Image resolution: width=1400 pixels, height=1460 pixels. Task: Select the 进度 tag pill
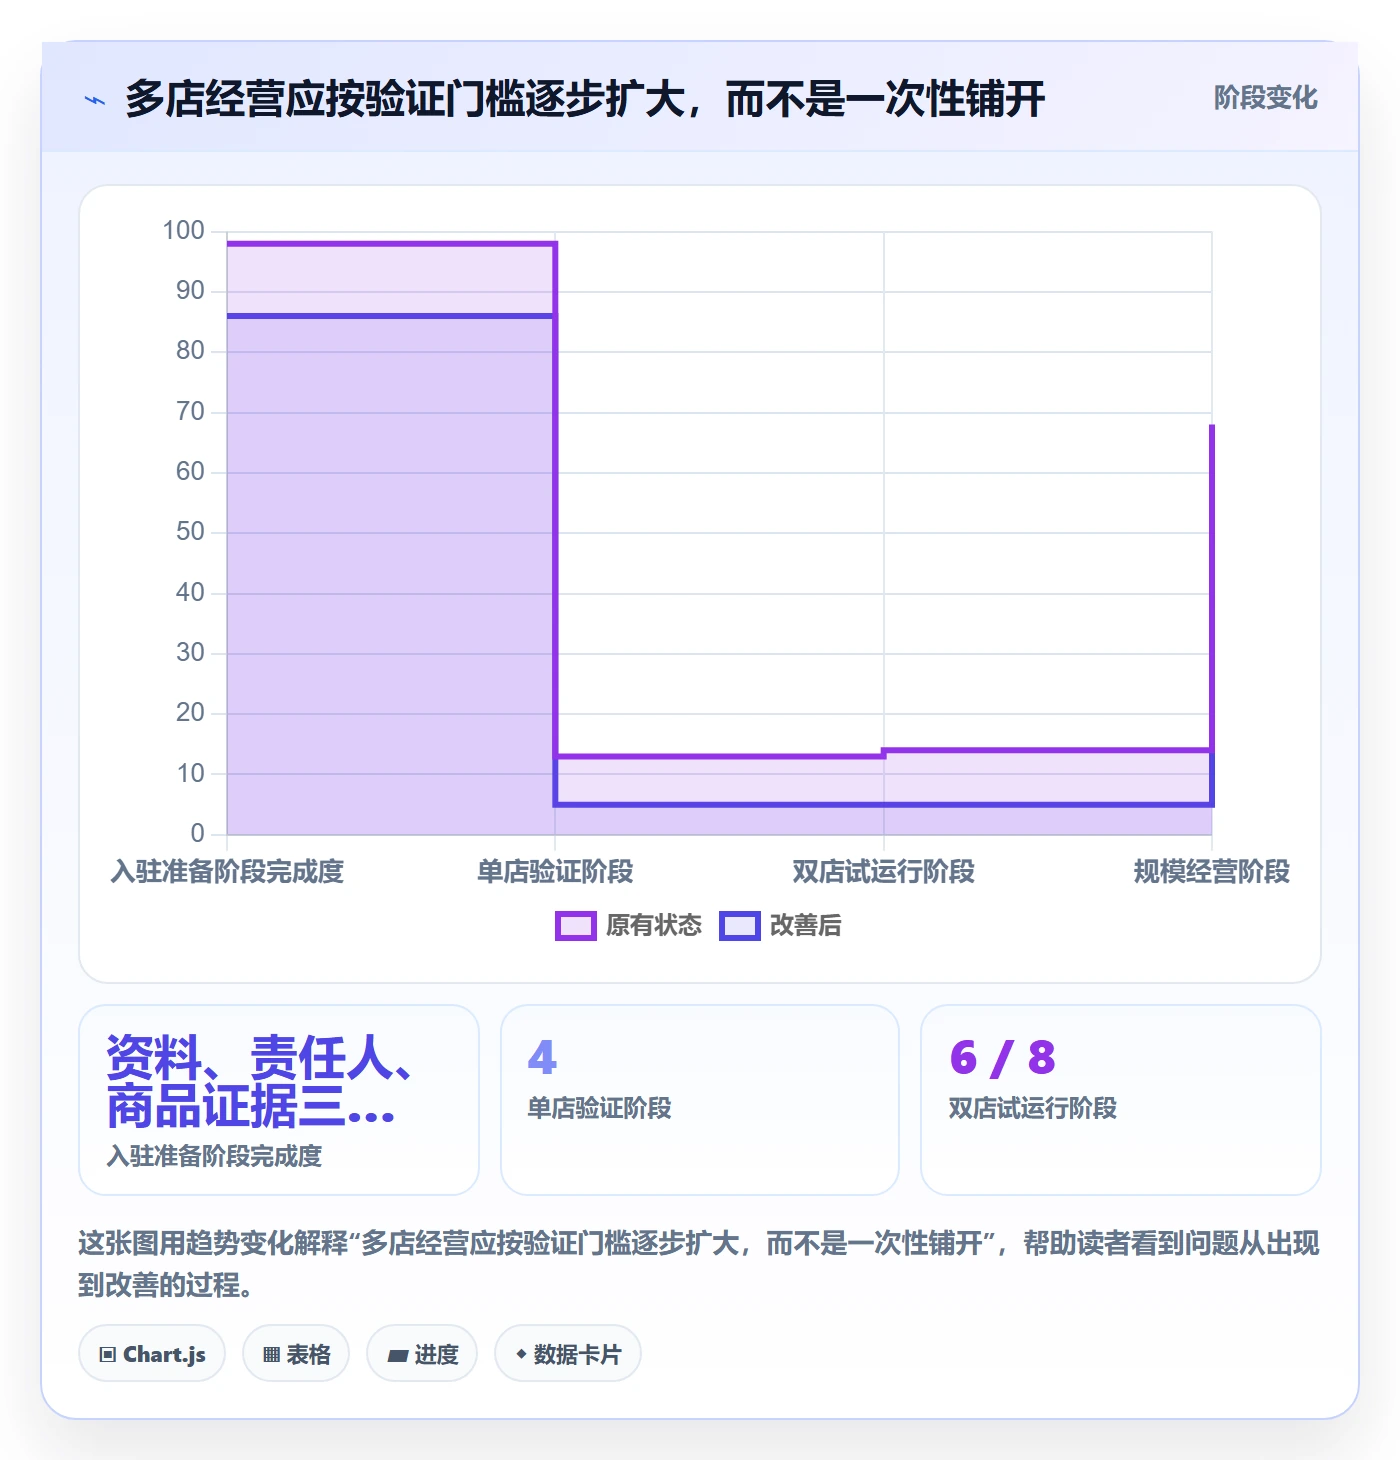tap(422, 1354)
